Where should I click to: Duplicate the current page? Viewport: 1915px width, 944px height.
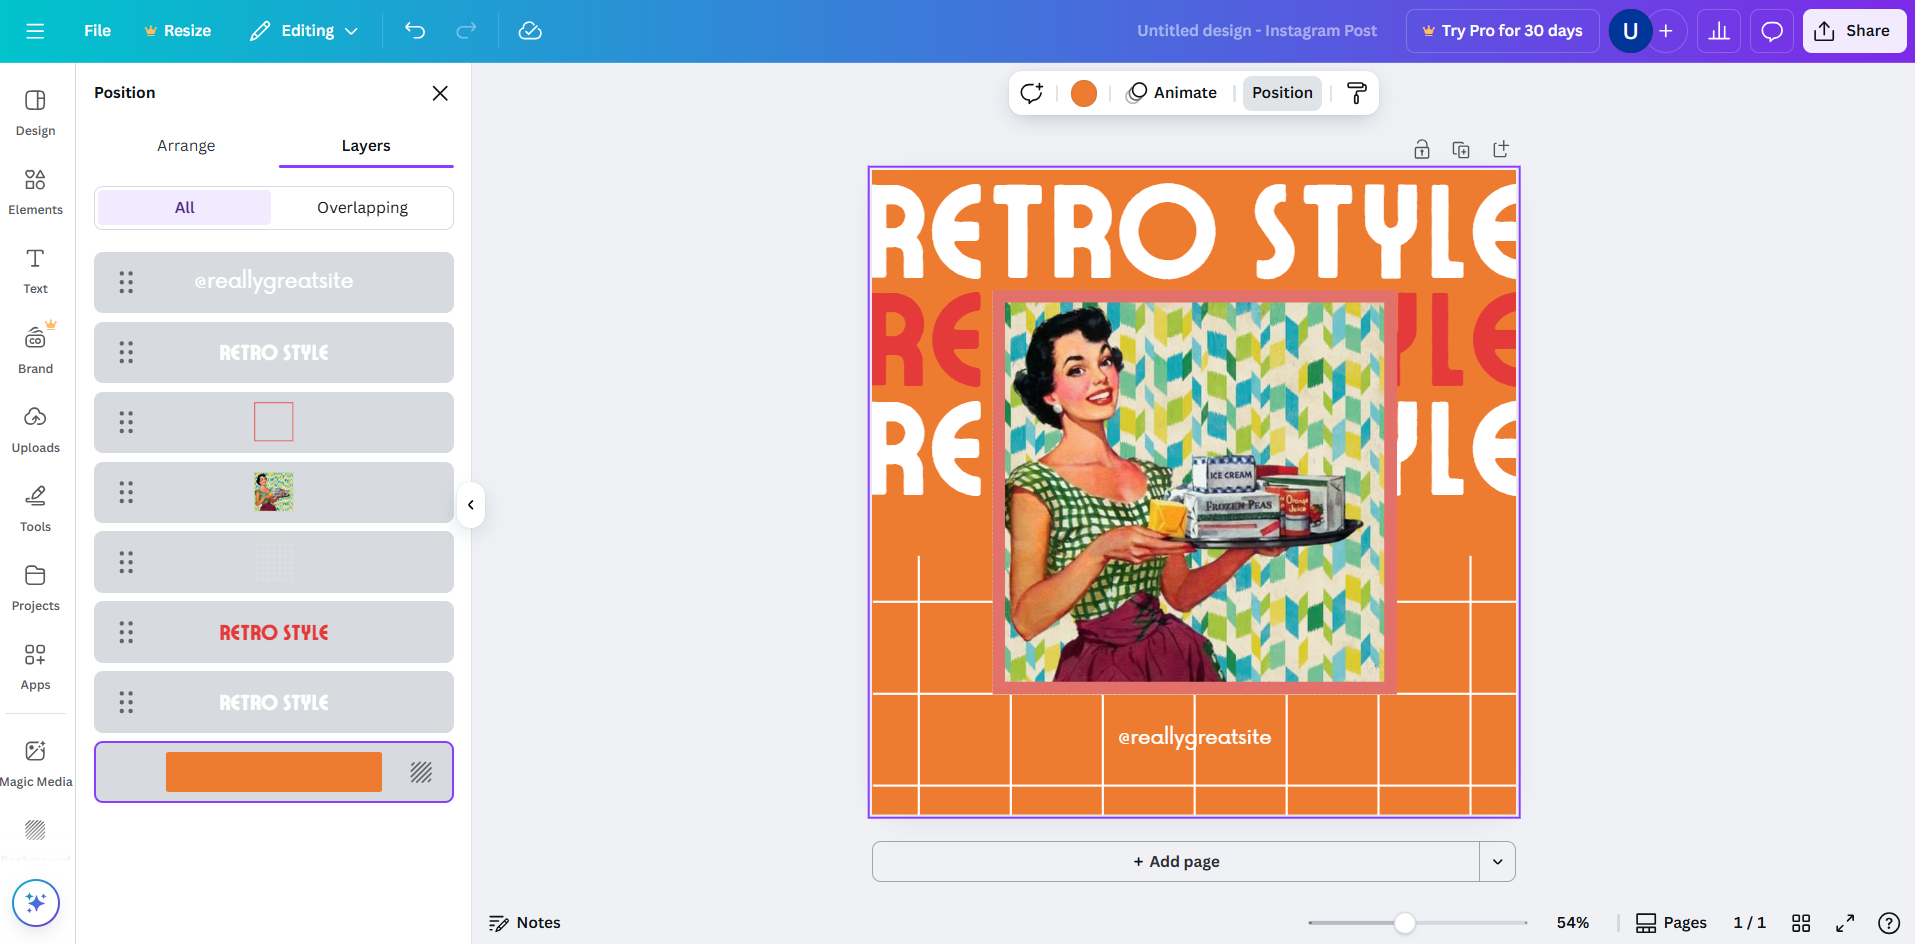point(1461,148)
